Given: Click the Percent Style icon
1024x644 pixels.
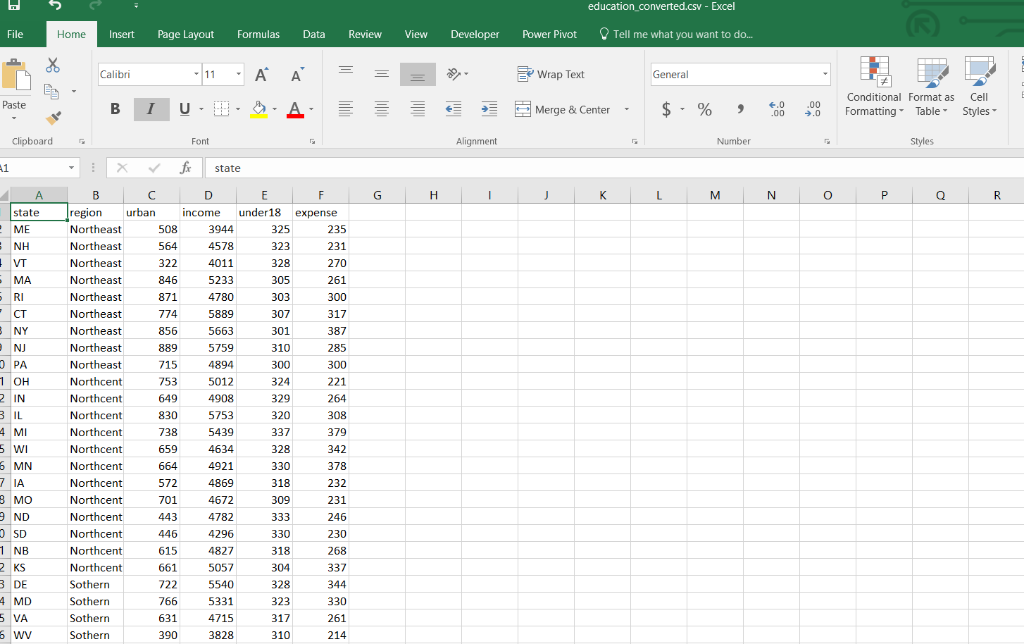Looking at the screenshot, I should [x=705, y=109].
